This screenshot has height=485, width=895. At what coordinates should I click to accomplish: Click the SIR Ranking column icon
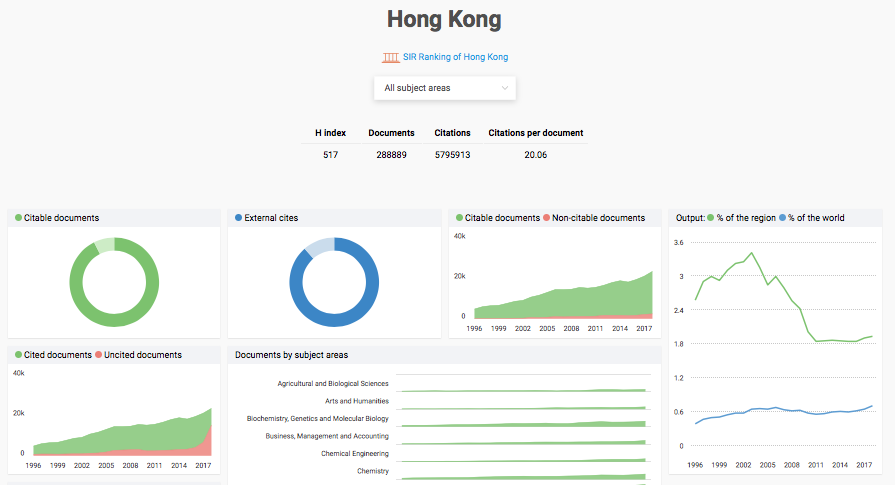[390, 57]
